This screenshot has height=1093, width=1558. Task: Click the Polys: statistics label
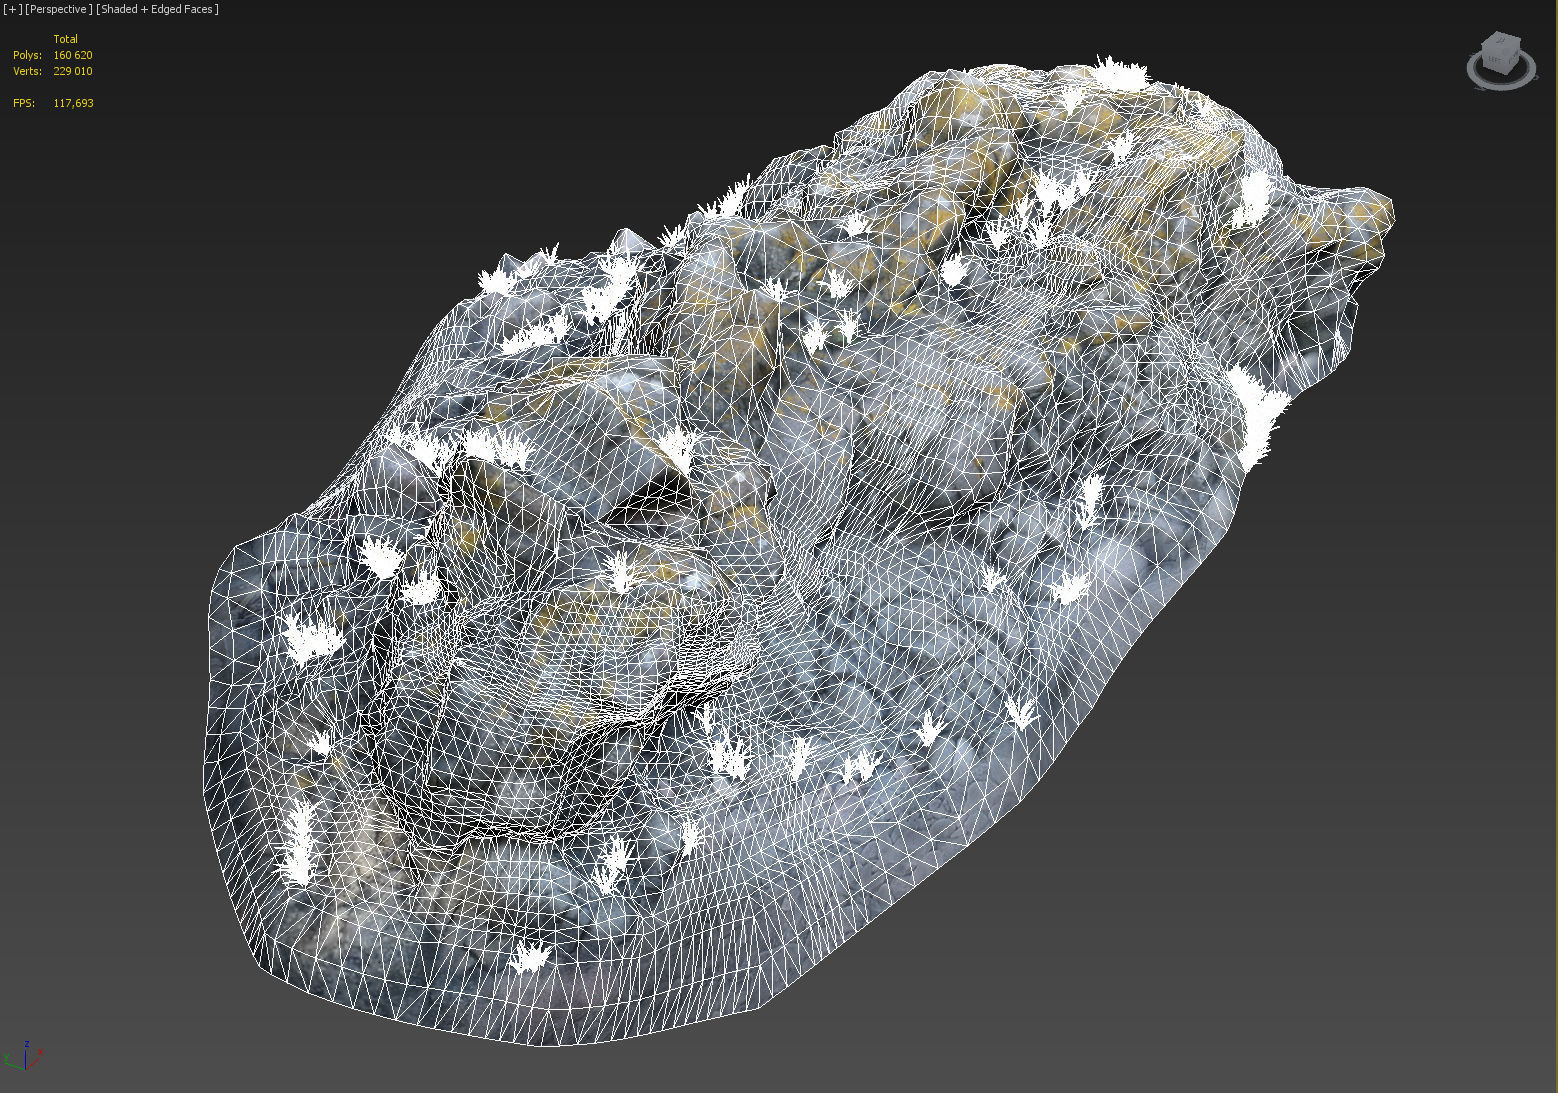coord(27,55)
